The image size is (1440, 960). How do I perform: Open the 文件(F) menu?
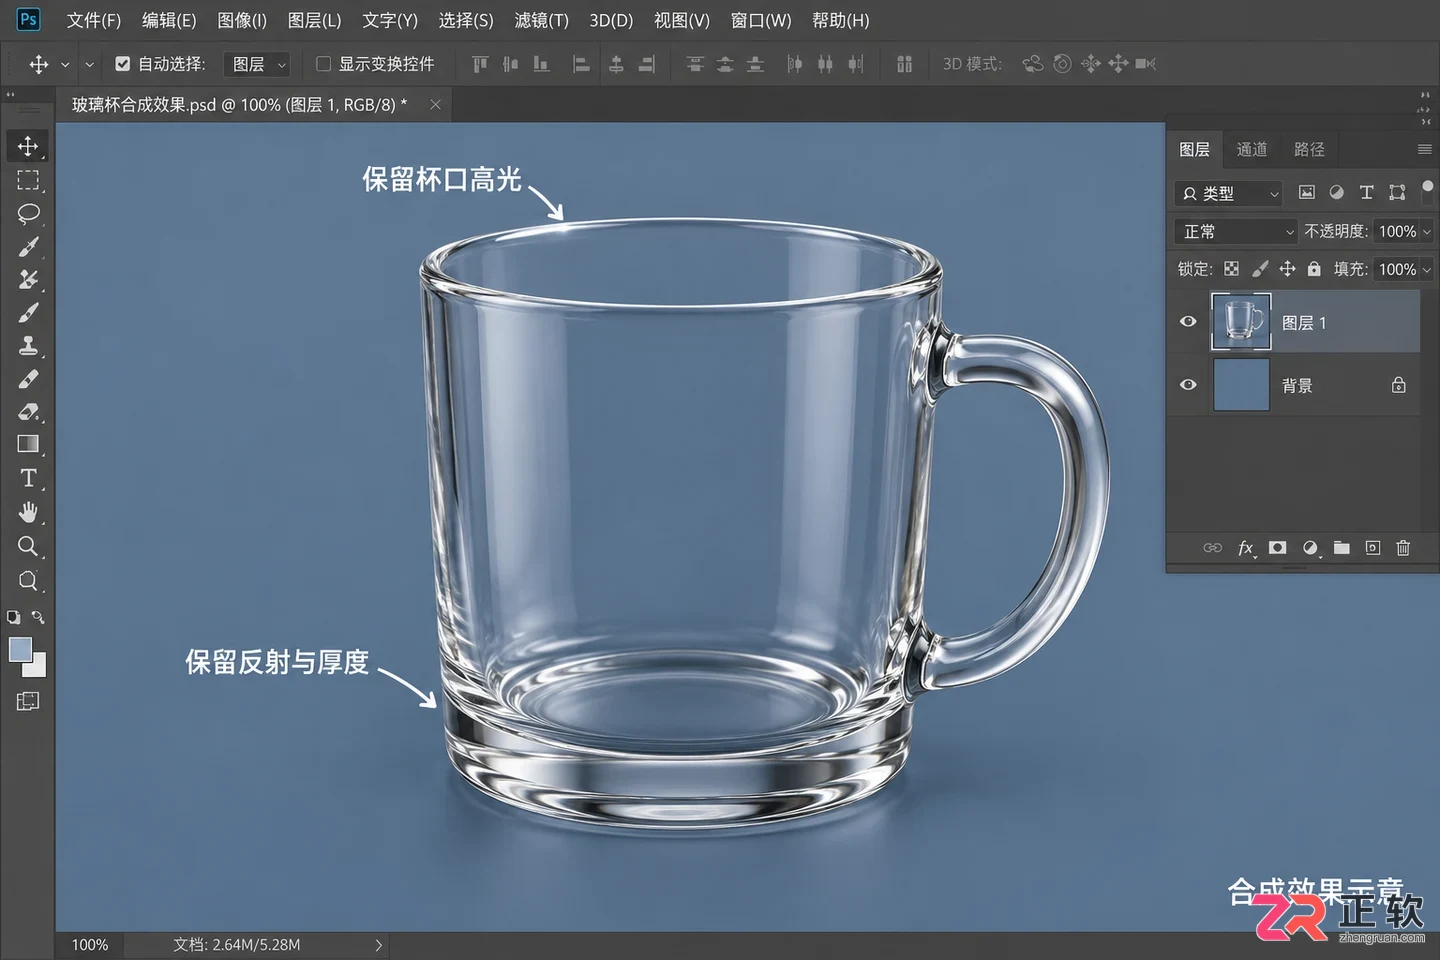[94, 20]
